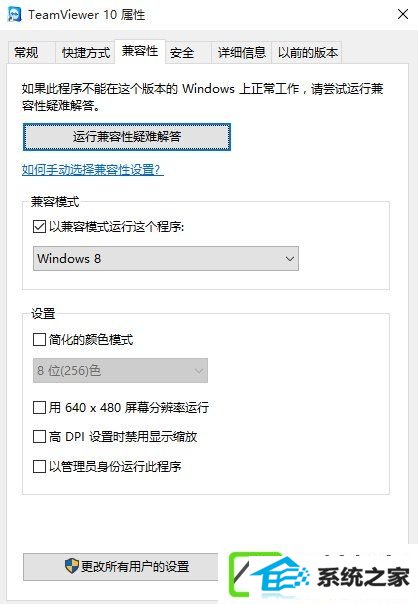
Task: Click the shield icon on change-all-users button
Action: click(72, 566)
